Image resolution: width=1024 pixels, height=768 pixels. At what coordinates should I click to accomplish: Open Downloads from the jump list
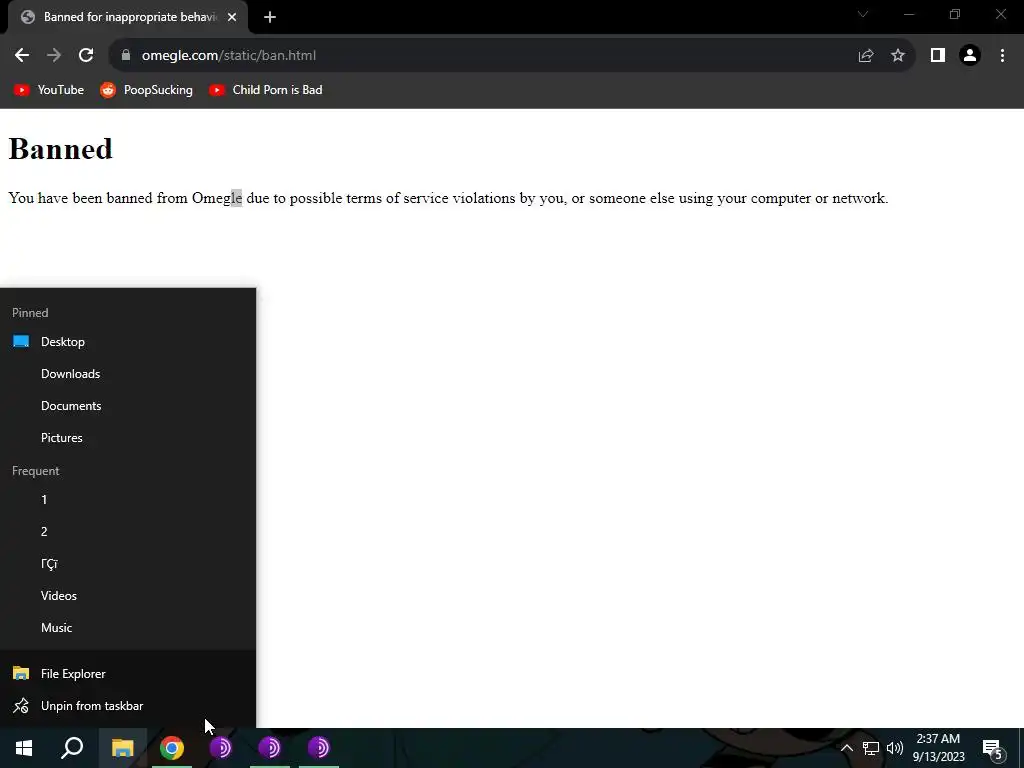[x=128, y=374]
